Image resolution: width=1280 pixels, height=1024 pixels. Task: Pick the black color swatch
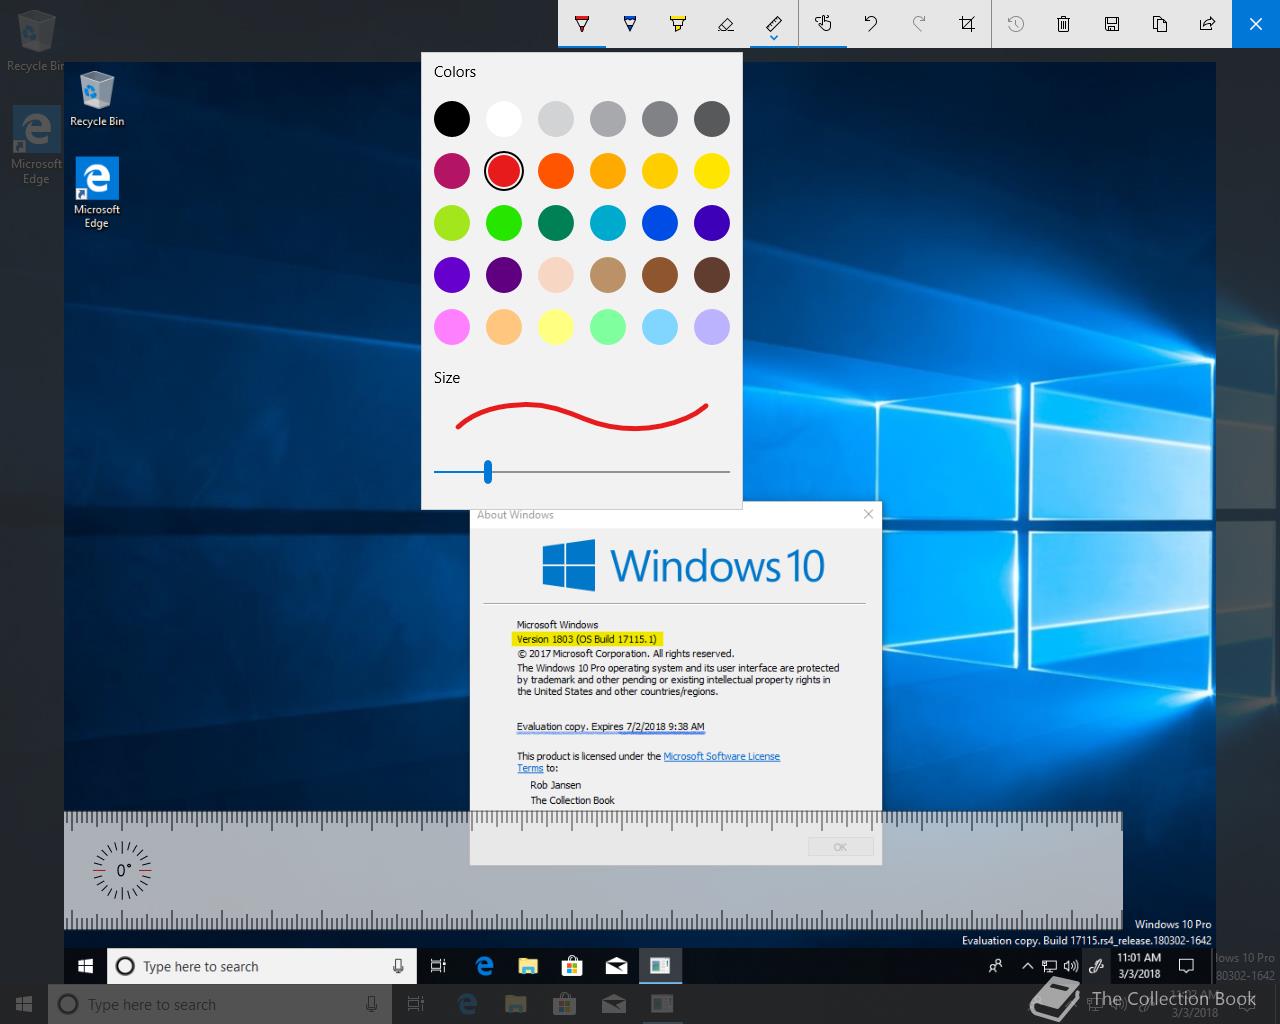[x=452, y=119]
